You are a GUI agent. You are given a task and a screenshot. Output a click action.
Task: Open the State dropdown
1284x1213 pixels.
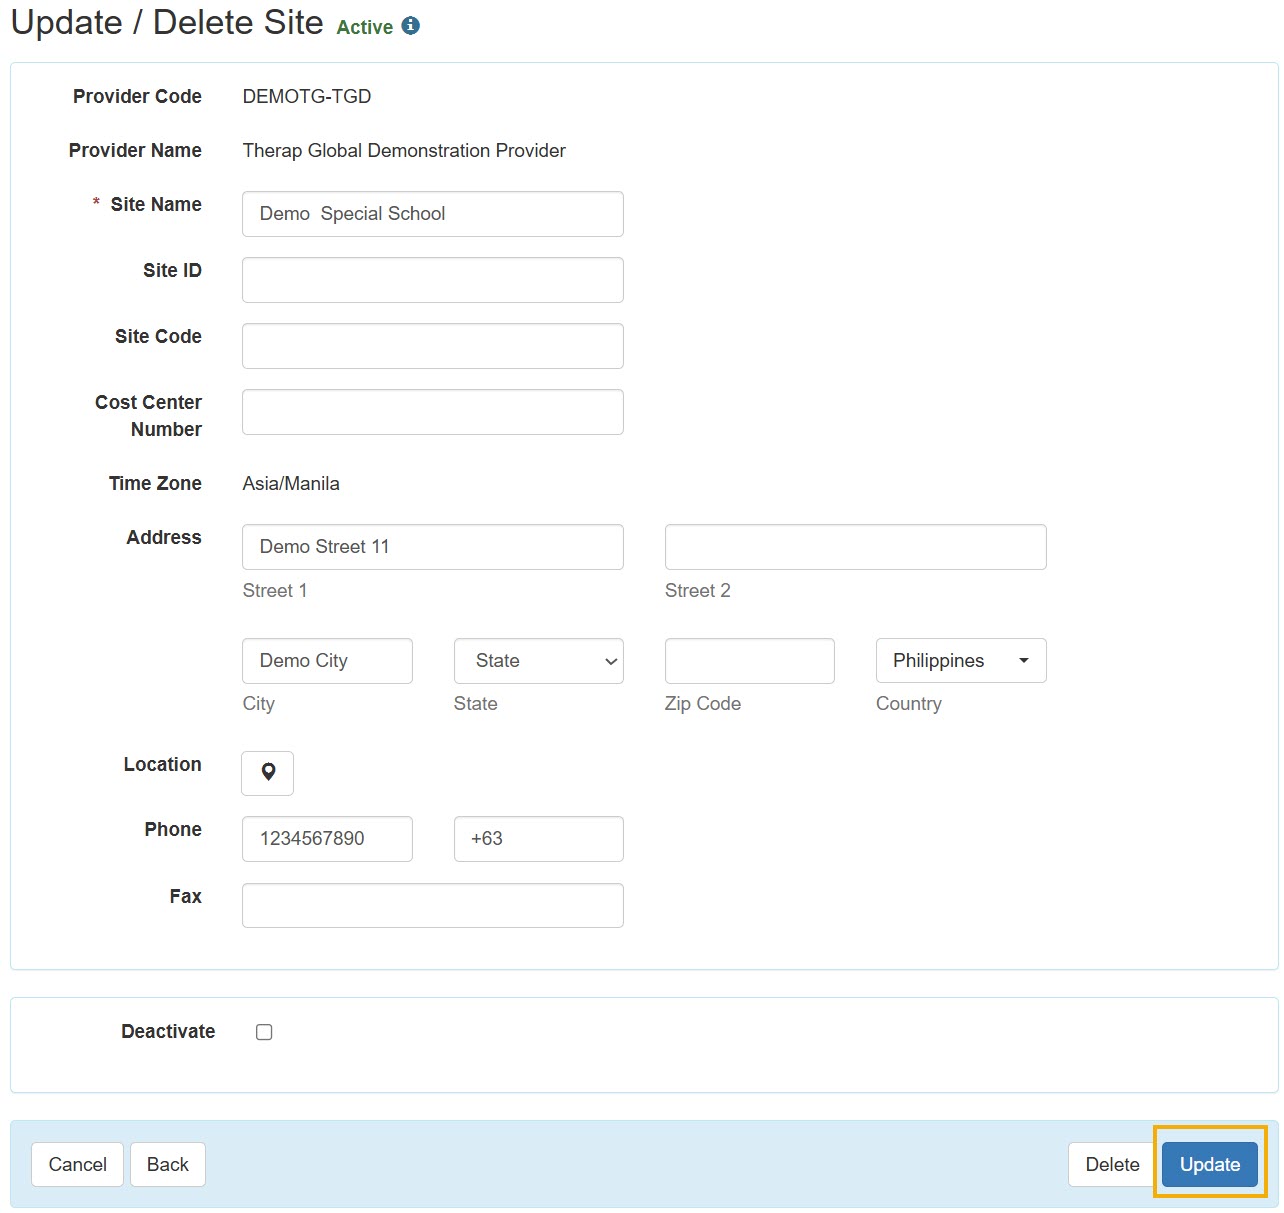point(538,661)
